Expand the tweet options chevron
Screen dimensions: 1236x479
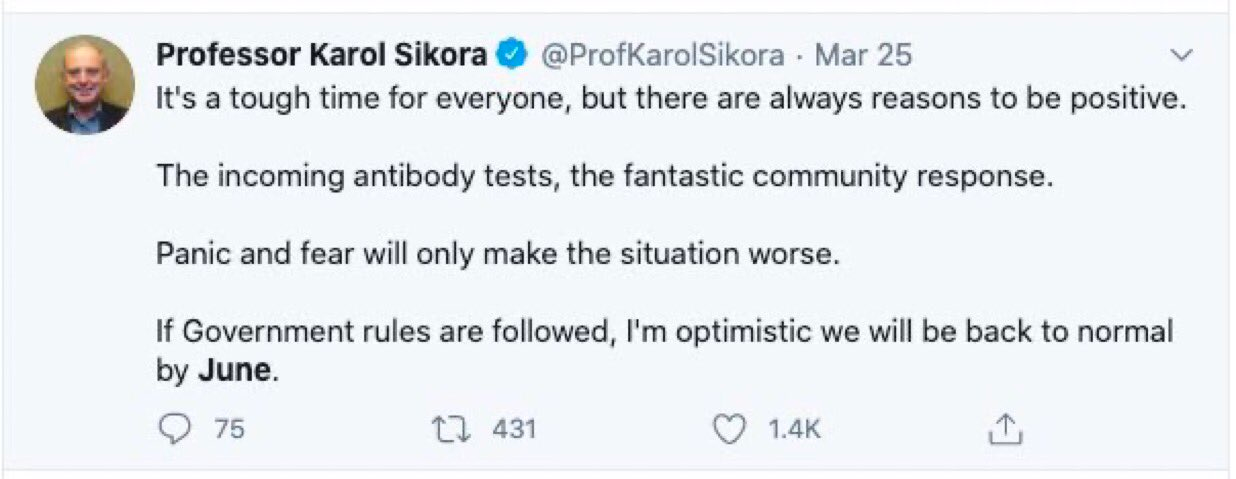(1182, 56)
